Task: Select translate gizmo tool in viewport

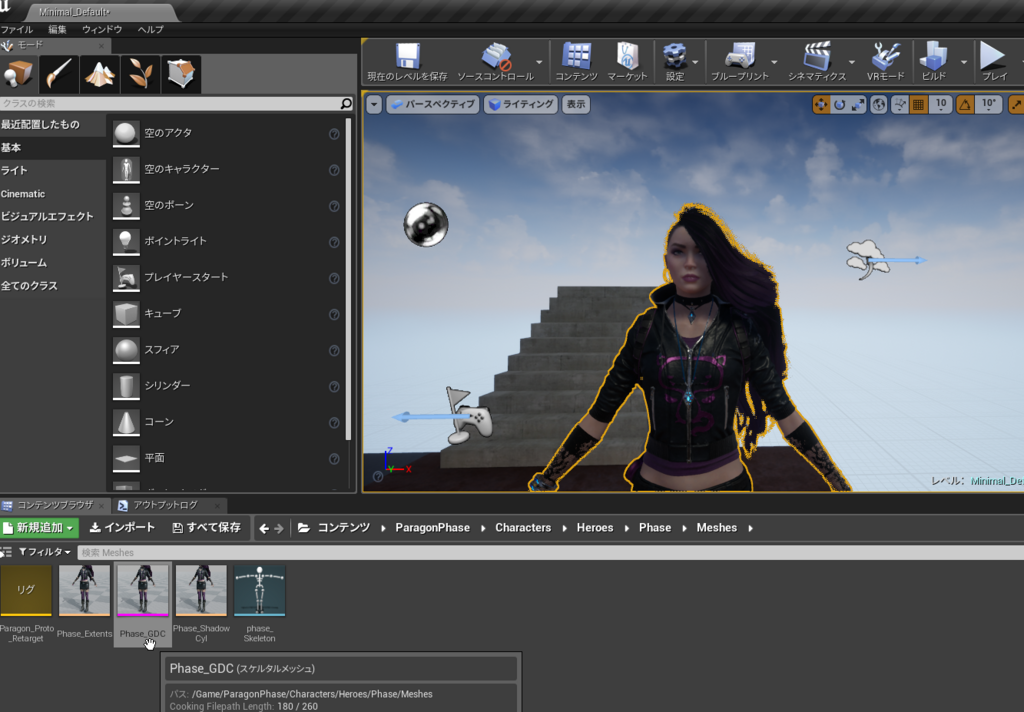Action: (x=821, y=105)
